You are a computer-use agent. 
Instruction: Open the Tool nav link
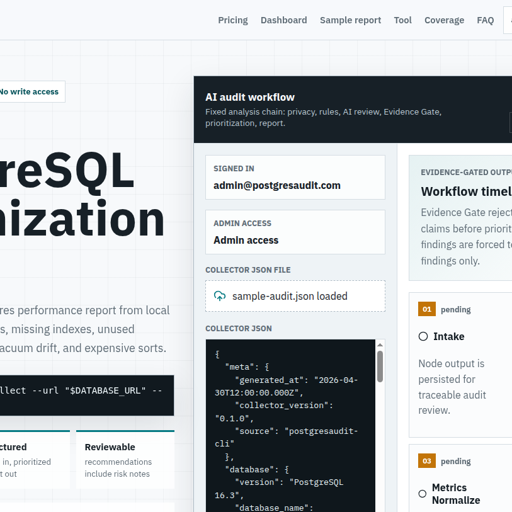[403, 20]
